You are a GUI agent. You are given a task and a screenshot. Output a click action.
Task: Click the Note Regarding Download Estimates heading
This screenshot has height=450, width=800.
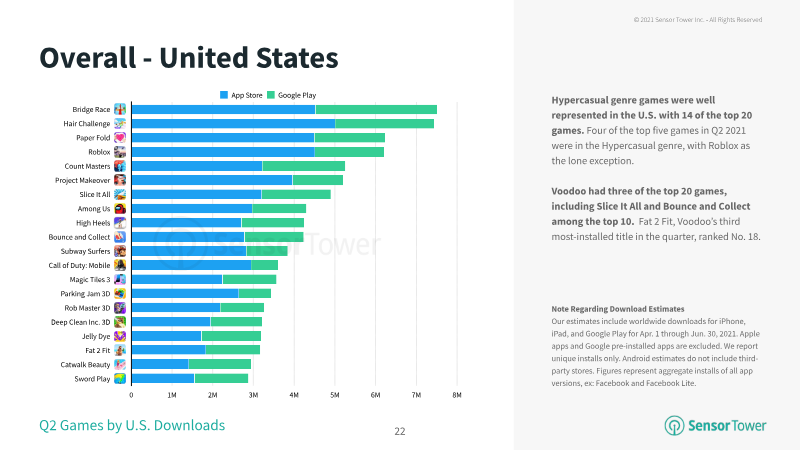click(618, 309)
